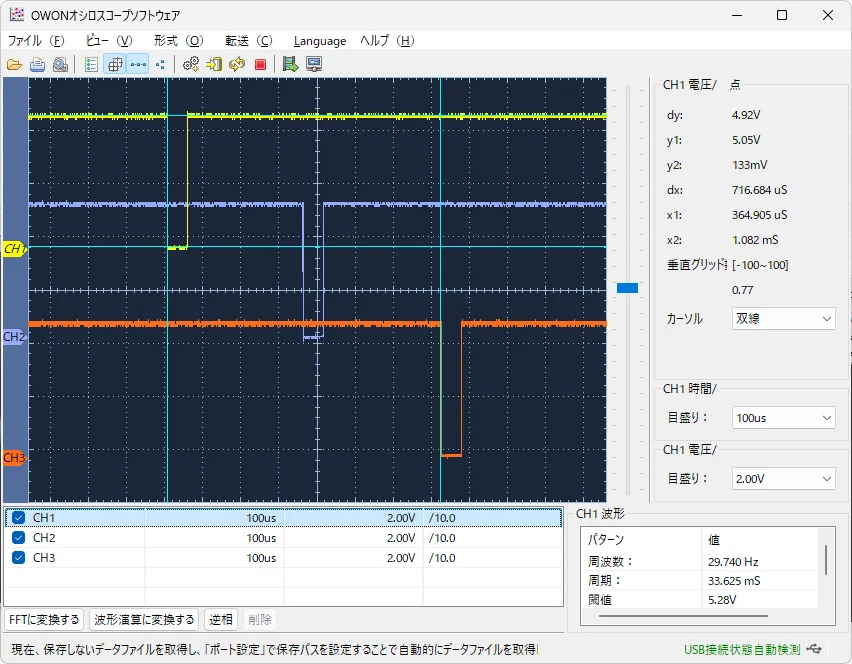This screenshot has height=664, width=852.
Task: Toggle the list view icon in the toolbar
Action: point(91,65)
